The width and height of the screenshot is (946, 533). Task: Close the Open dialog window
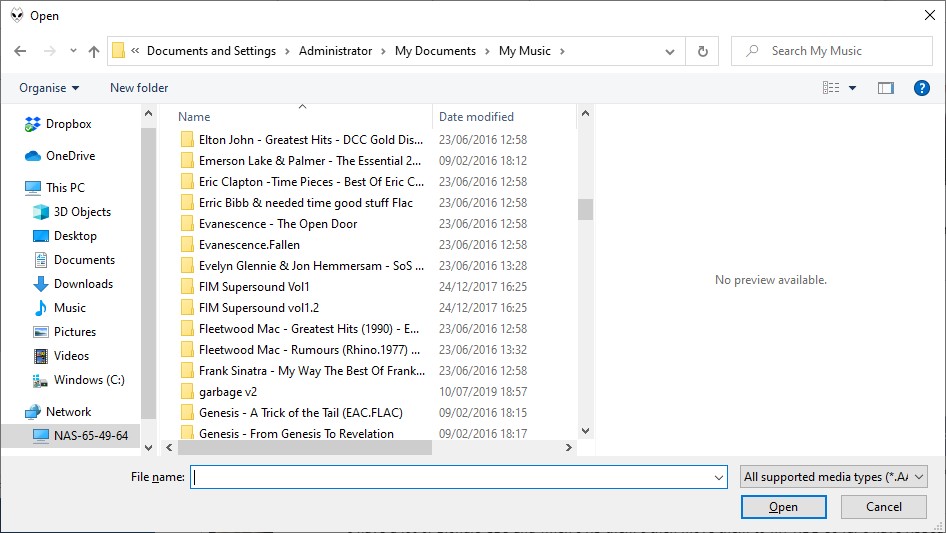click(930, 16)
